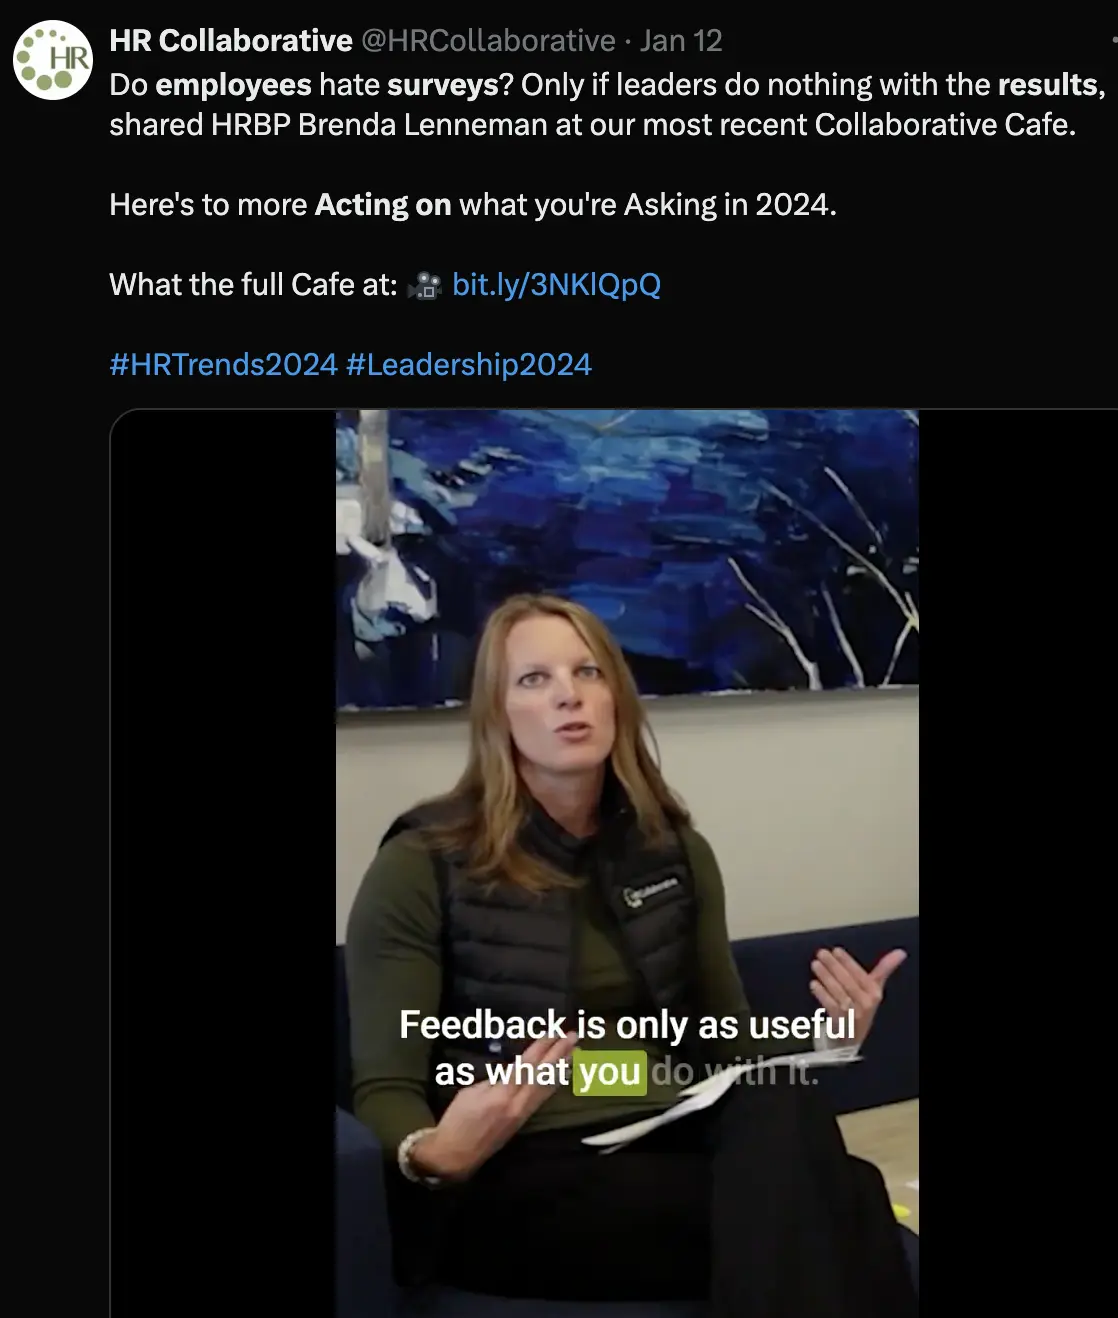The image size is (1118, 1318).
Task: Click the bold word "employees" in the tweet
Action: tap(234, 85)
